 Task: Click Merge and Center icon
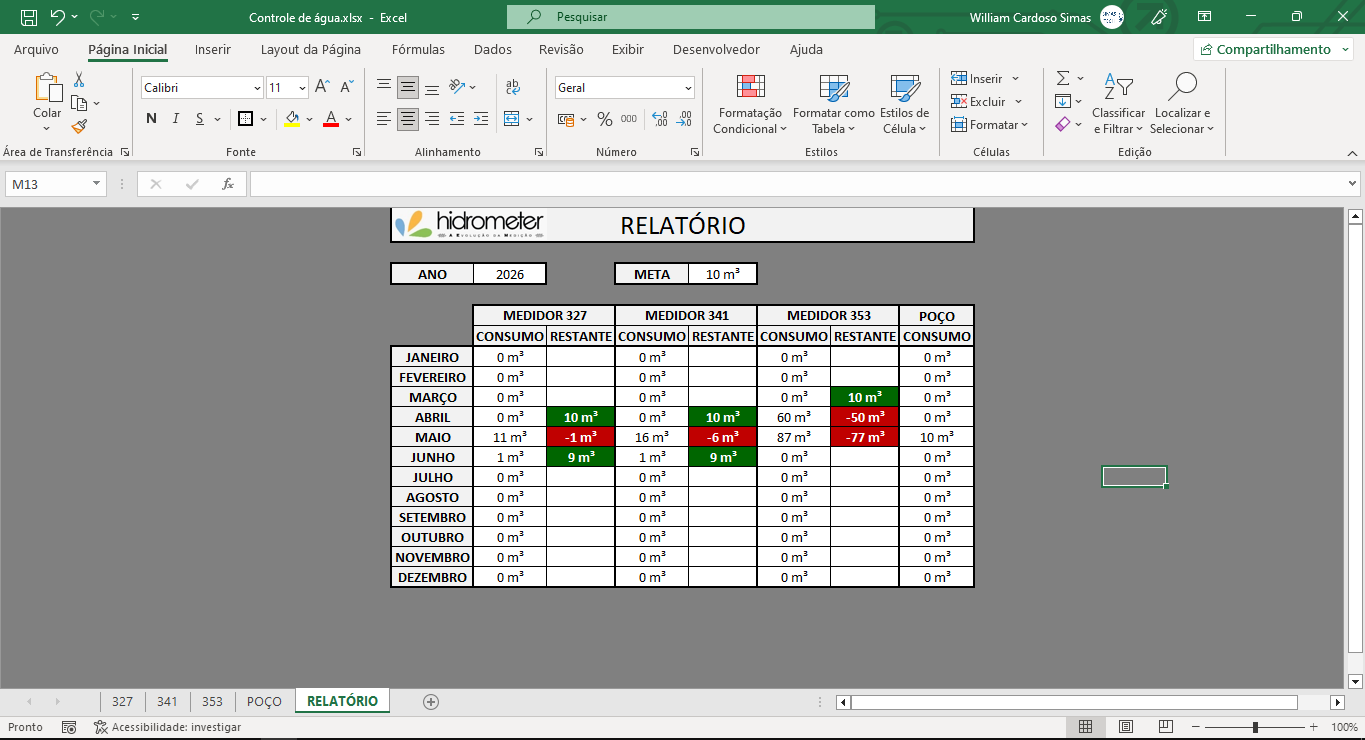(511, 119)
